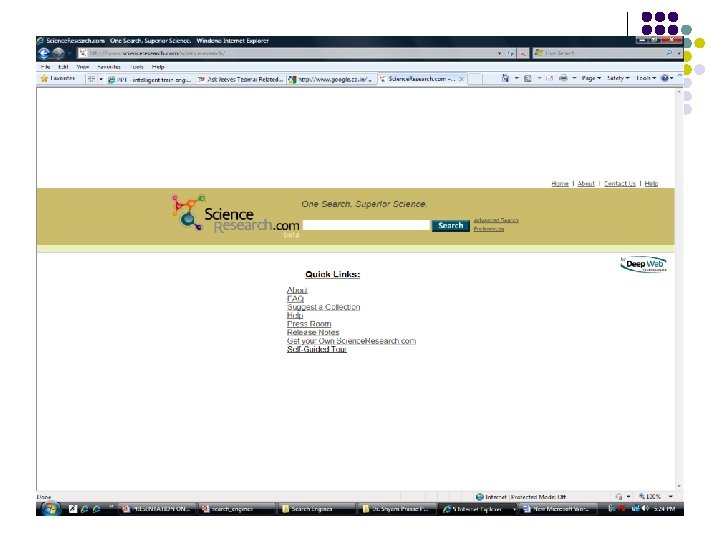This screenshot has width=720, height=540.
Task: Open a new blank tab
Action: point(475,79)
